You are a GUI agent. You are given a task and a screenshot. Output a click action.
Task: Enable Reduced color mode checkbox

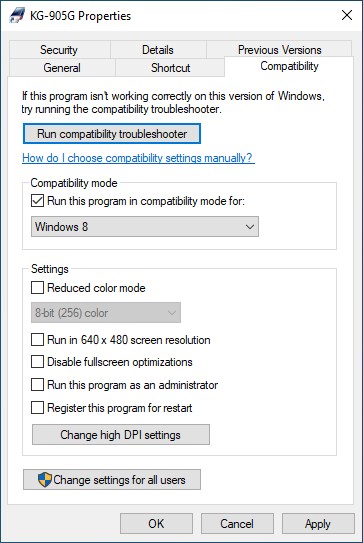[x=37, y=287]
